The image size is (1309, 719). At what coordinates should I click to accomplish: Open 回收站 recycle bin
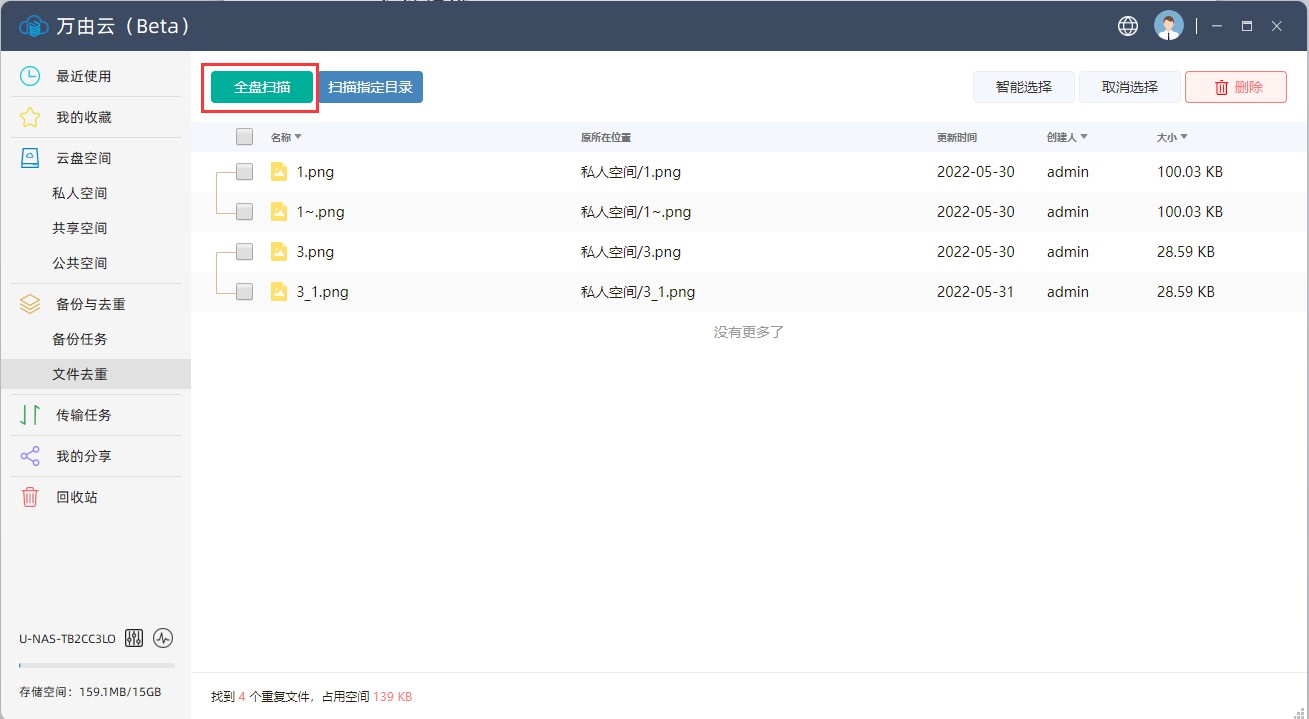click(x=76, y=497)
